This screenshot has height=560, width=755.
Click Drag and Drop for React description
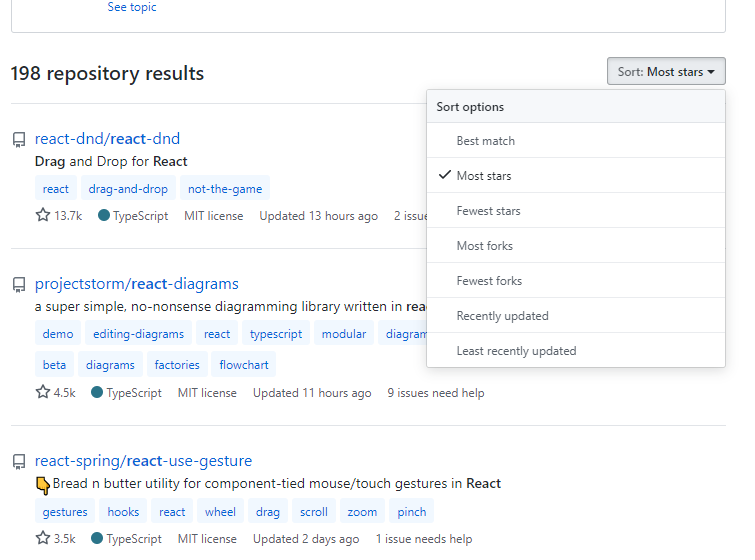click(111, 161)
